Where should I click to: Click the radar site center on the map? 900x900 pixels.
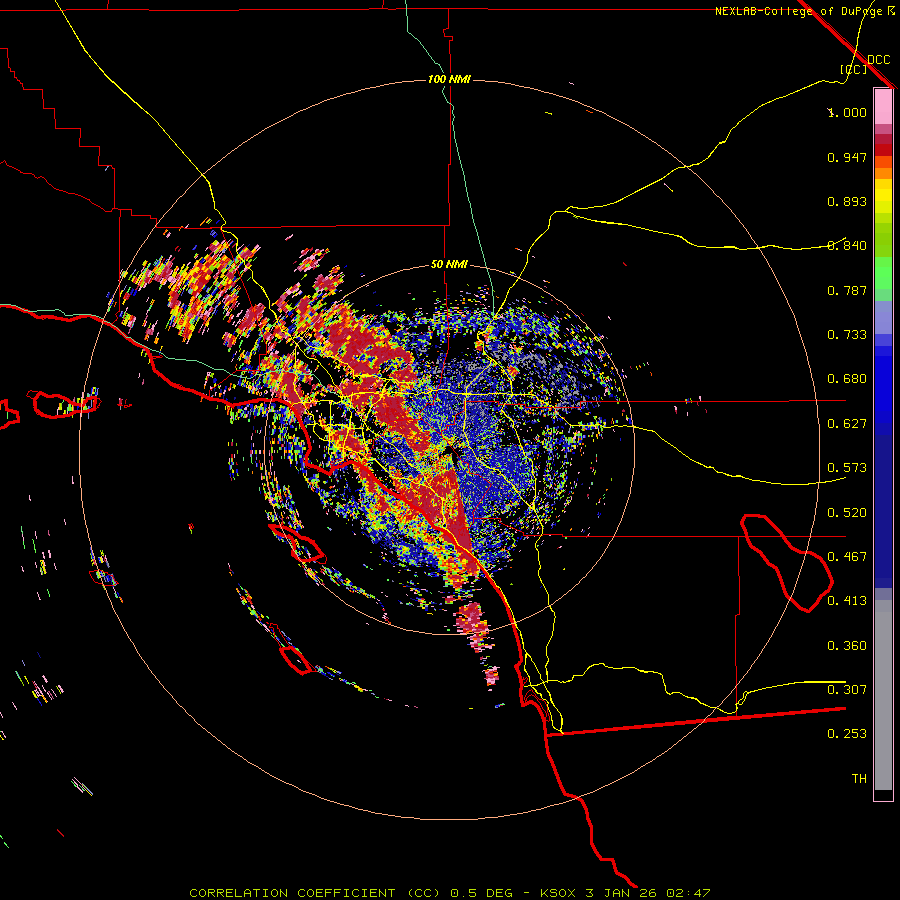450,451
